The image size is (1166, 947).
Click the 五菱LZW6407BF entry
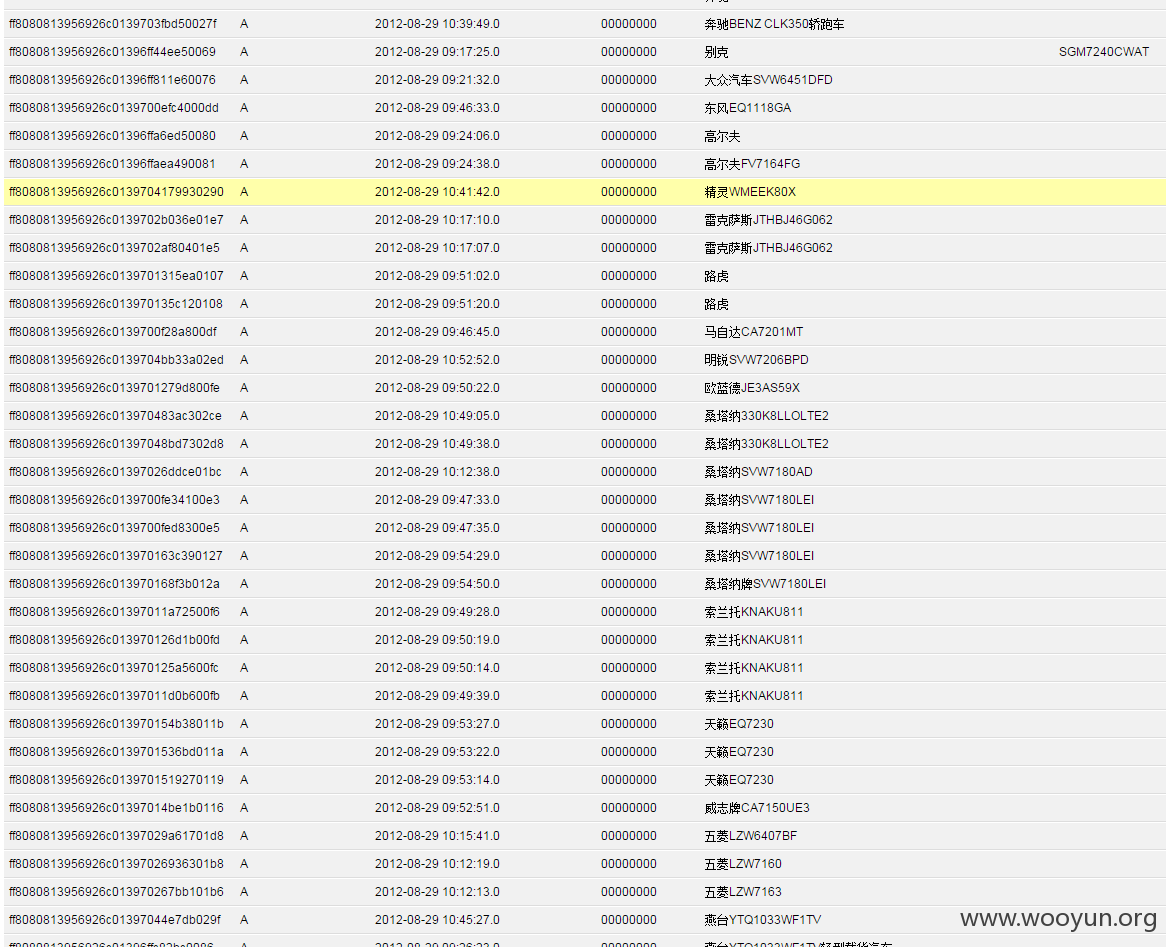coord(750,836)
